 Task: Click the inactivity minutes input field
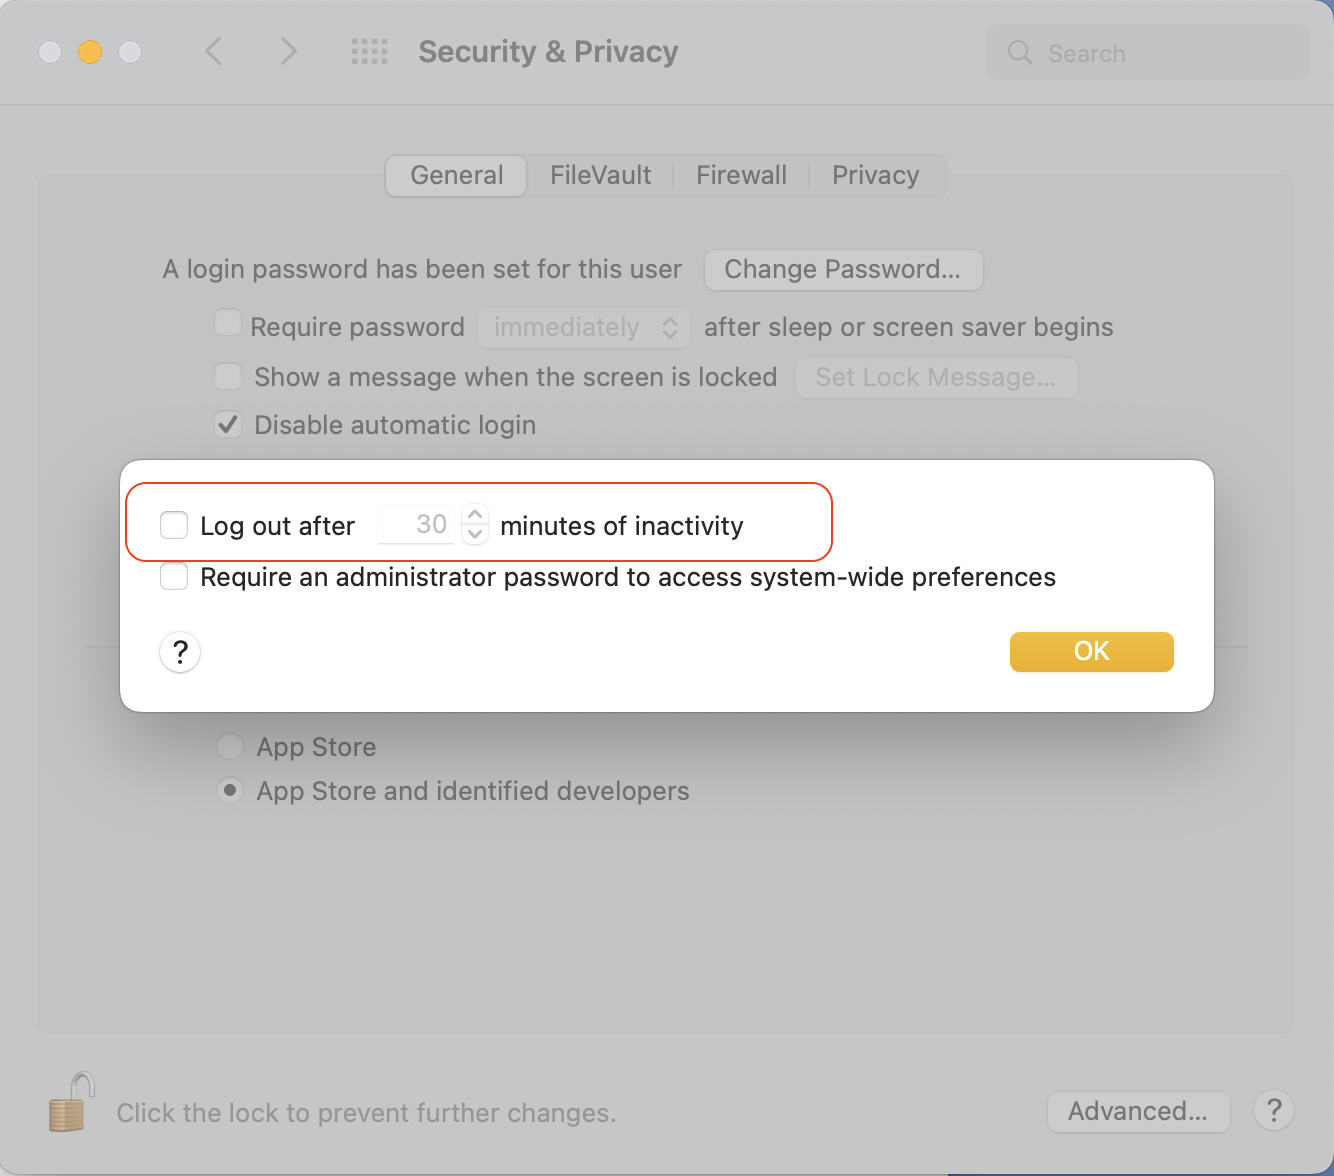[x=417, y=525]
